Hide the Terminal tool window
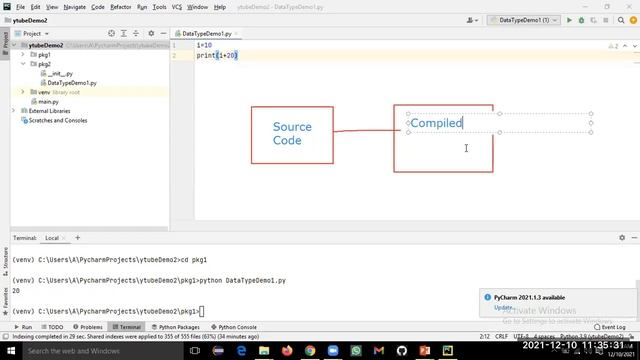The image size is (640, 360). [634, 237]
